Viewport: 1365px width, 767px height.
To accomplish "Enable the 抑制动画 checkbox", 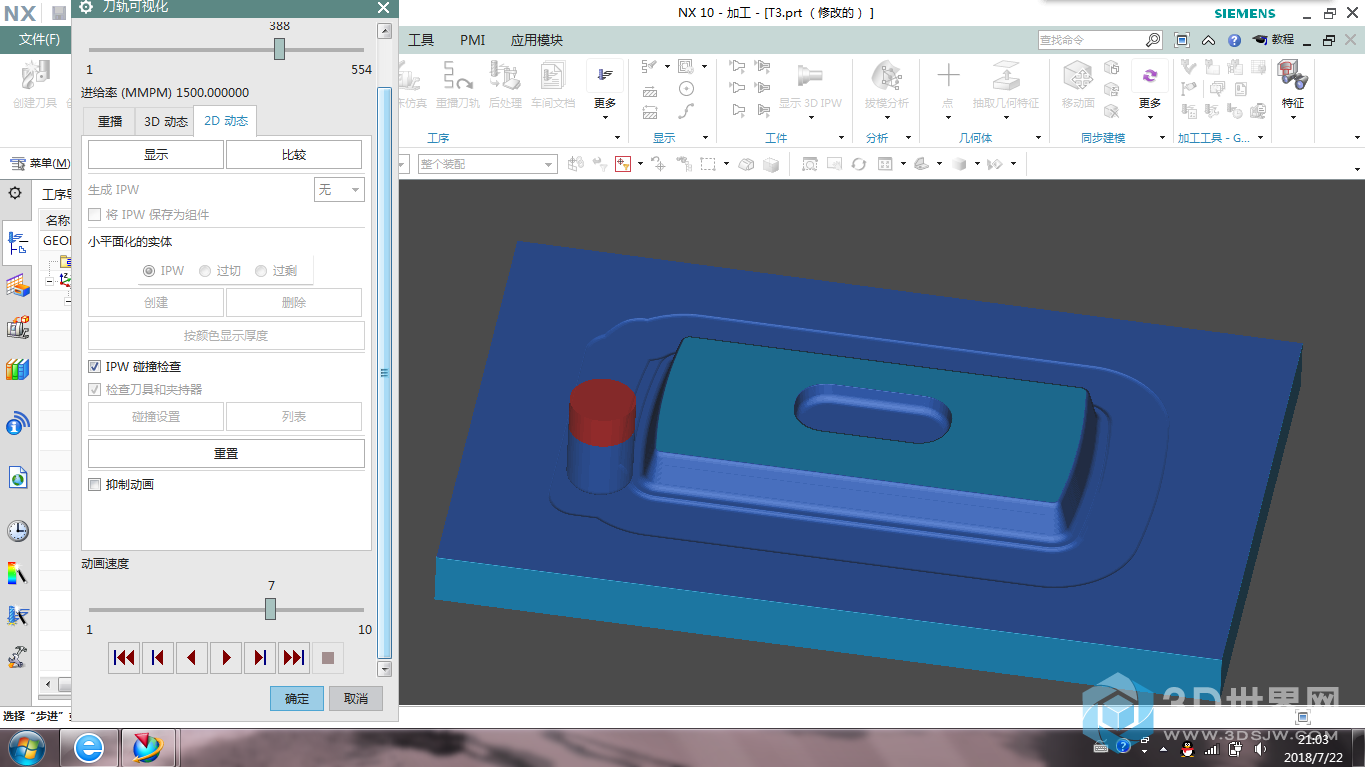I will point(95,484).
